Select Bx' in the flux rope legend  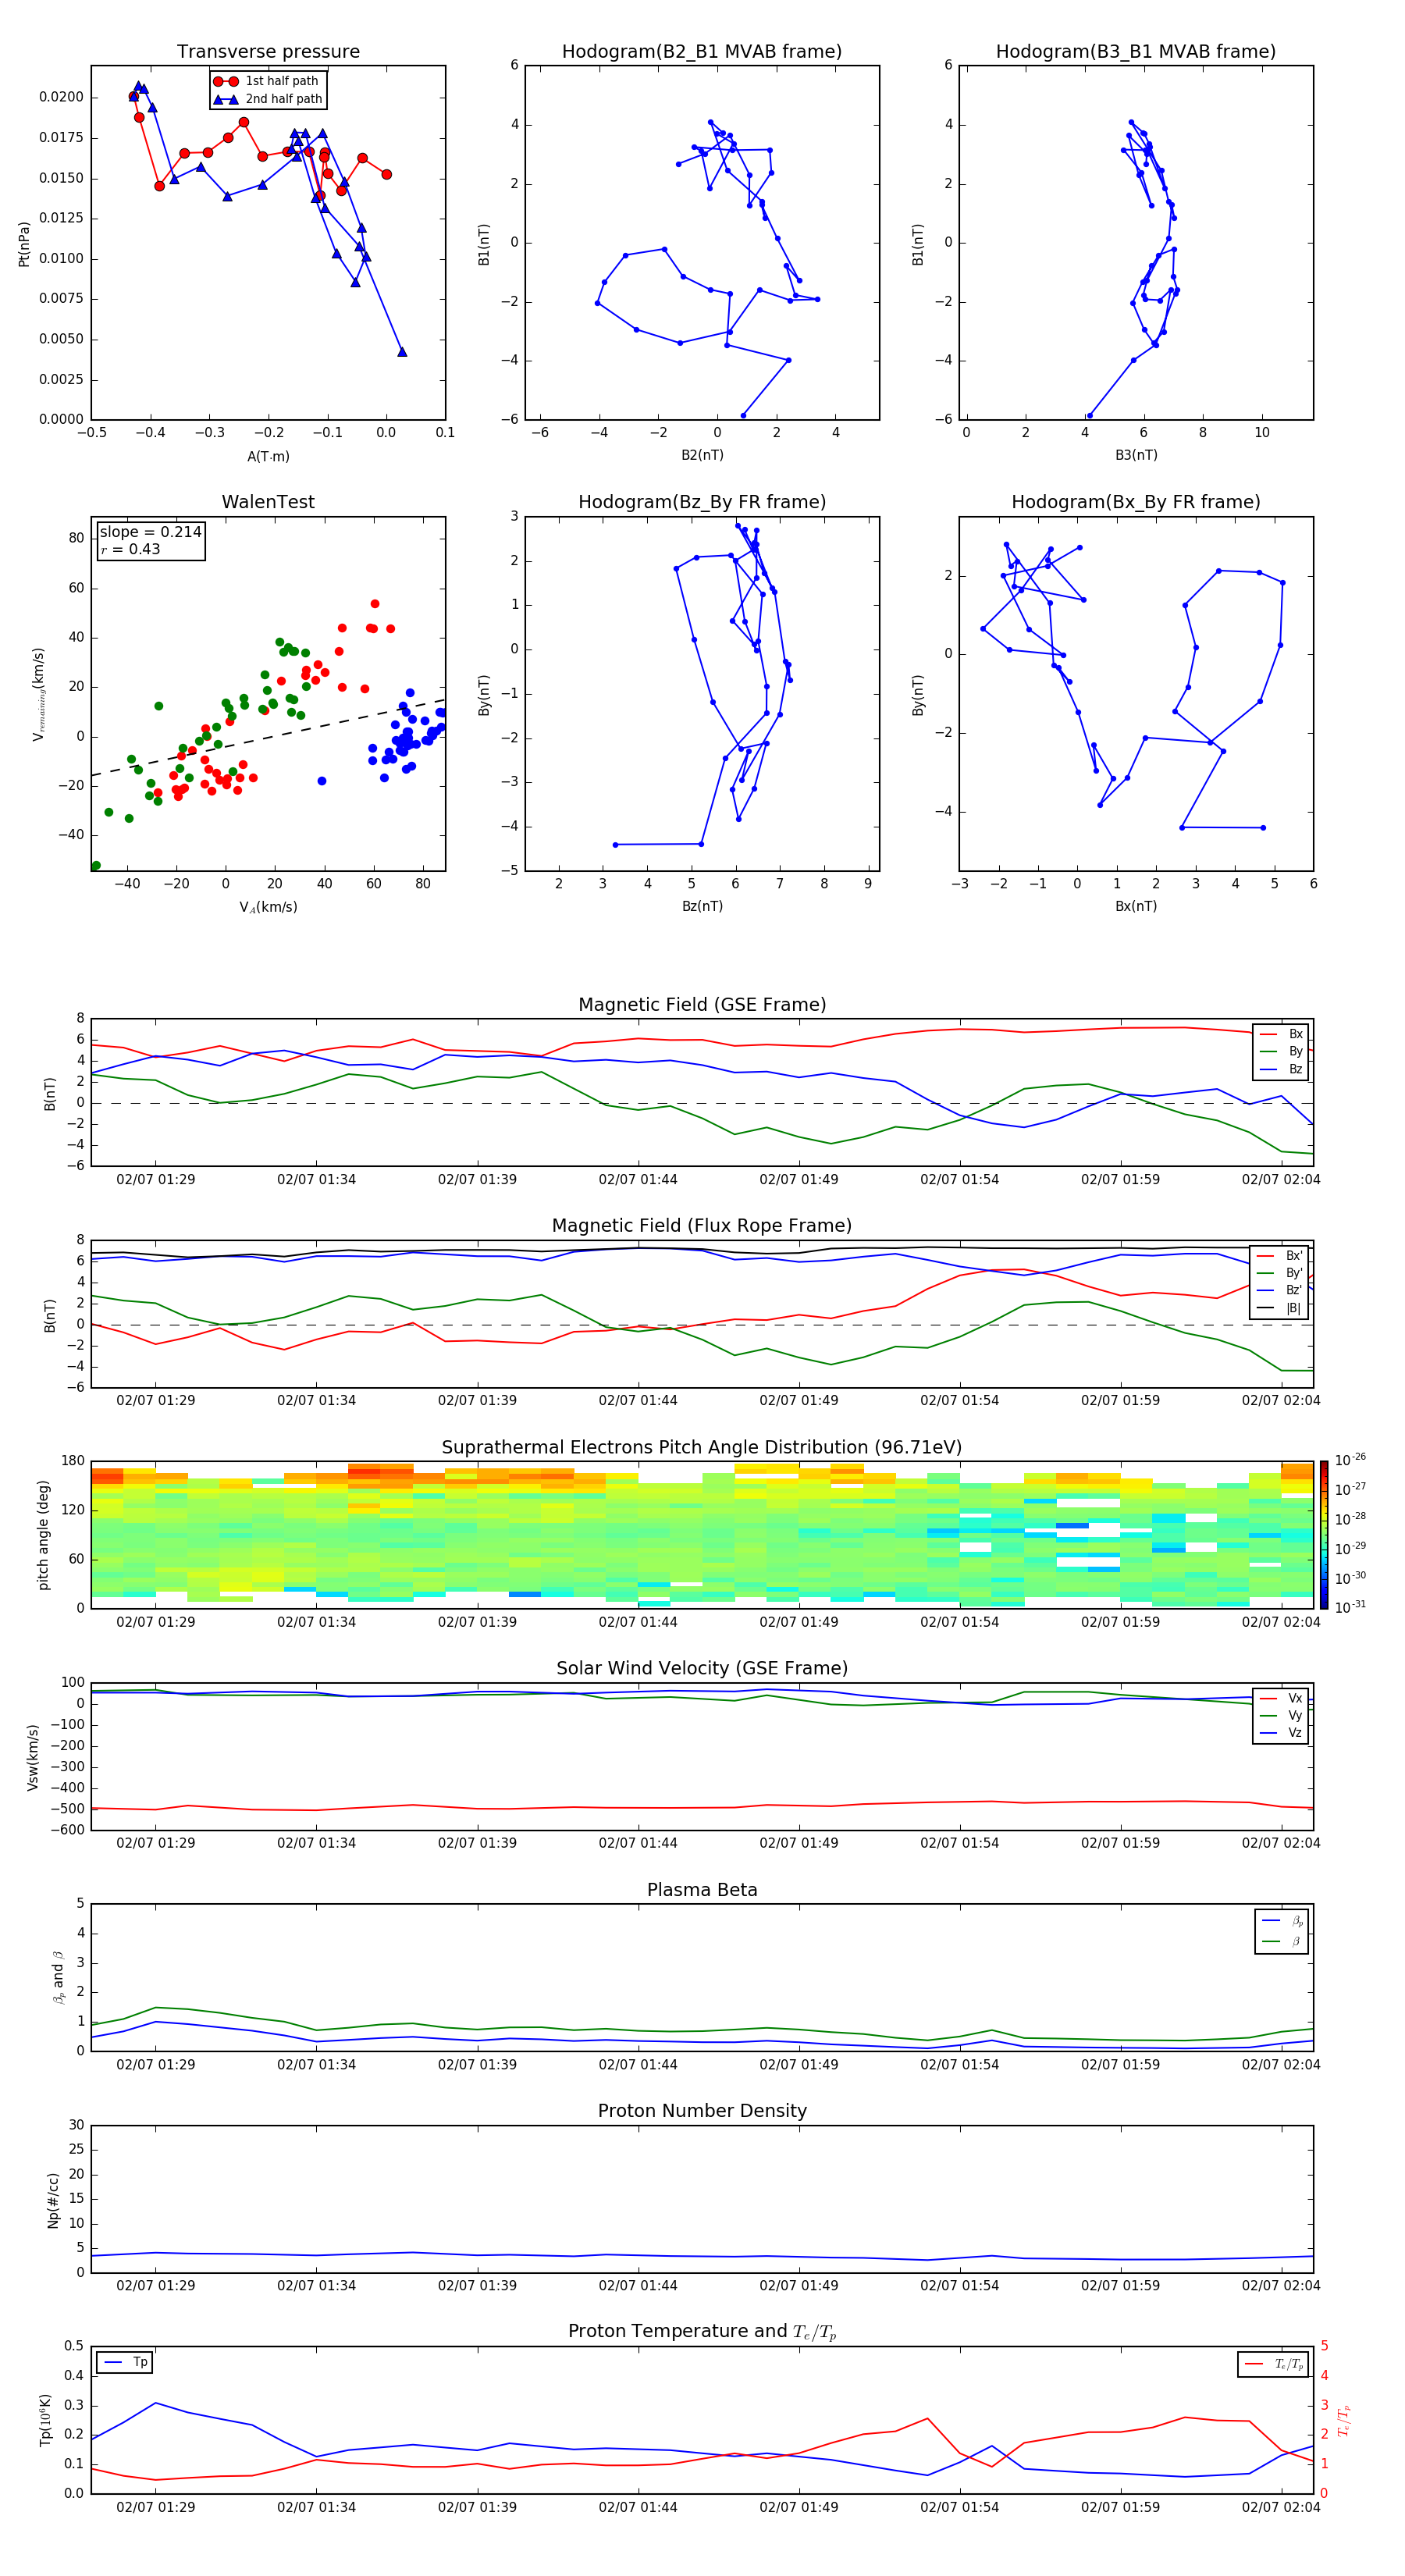pyautogui.click(x=1280, y=1255)
